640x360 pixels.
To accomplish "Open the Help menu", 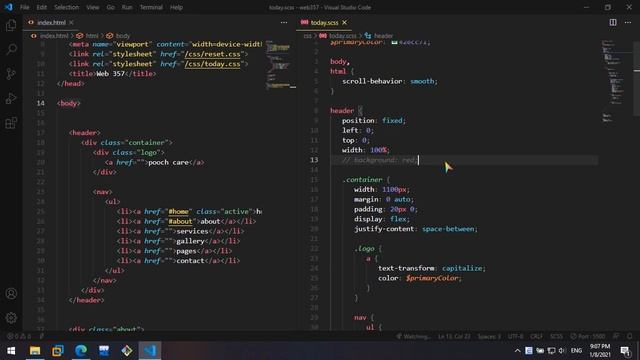I will pyautogui.click(x=176, y=7).
